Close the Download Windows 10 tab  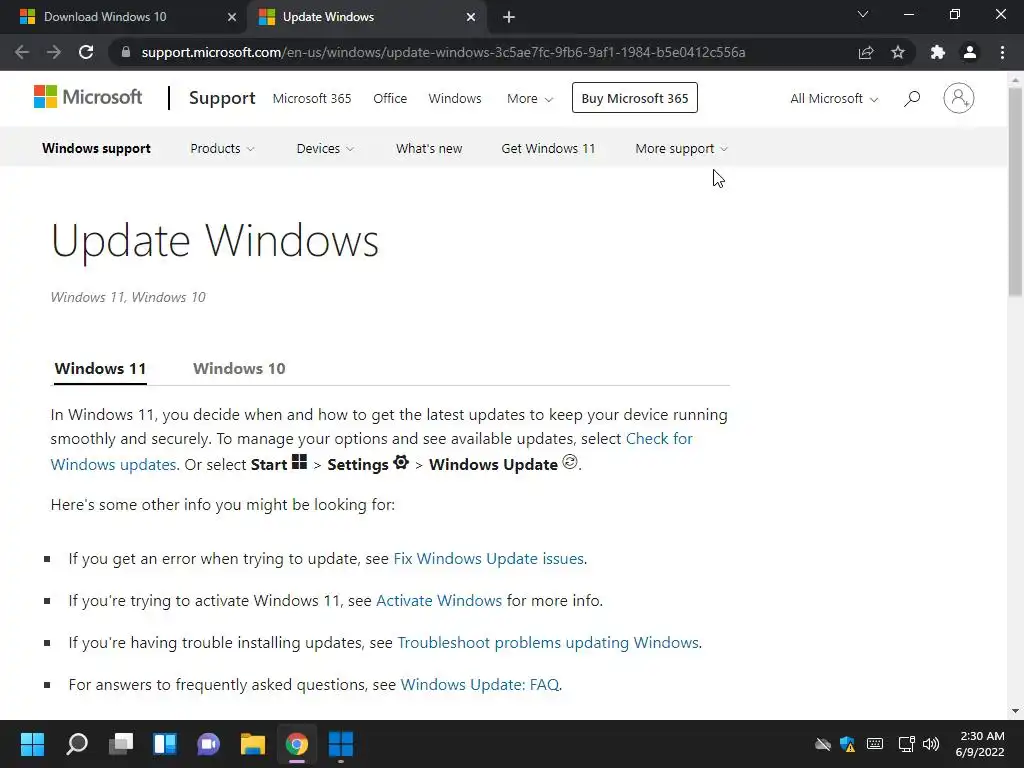231,17
